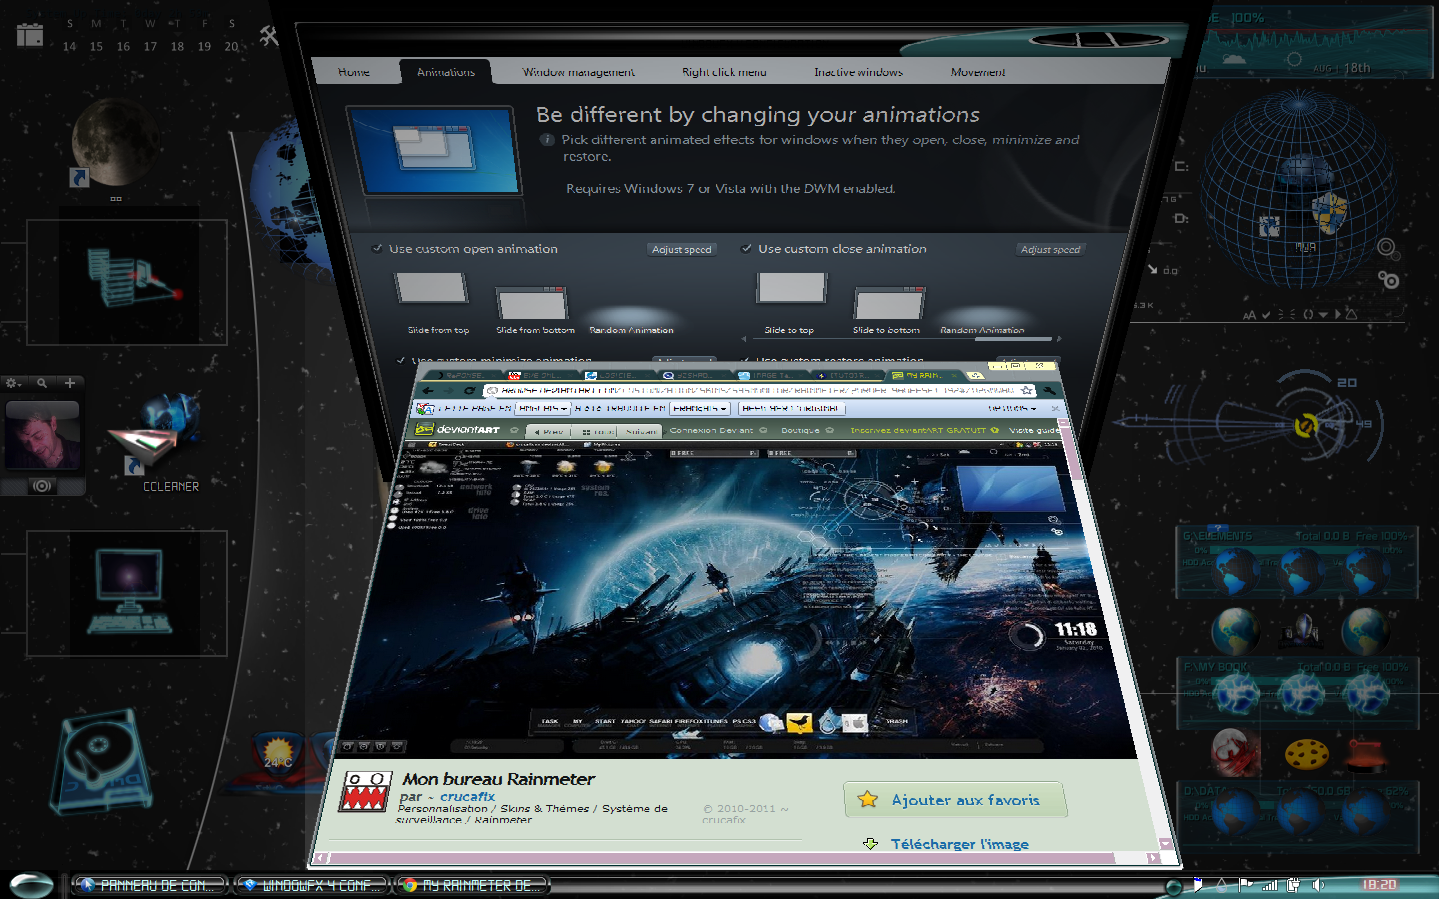Choose Slide to top close animation
1439x899 pixels.
[792, 288]
